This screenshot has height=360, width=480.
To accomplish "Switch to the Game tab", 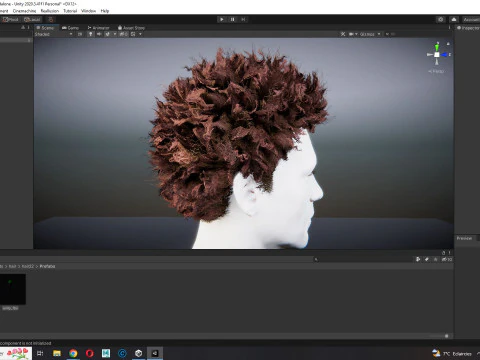I will pyautogui.click(x=70, y=28).
